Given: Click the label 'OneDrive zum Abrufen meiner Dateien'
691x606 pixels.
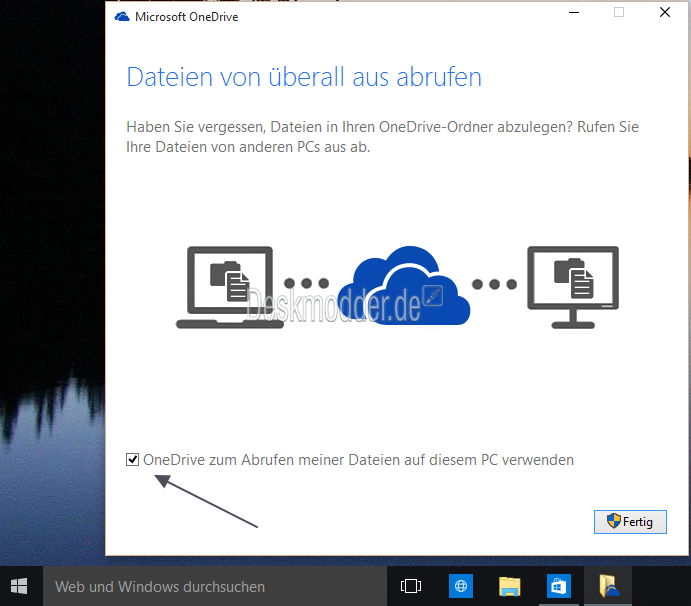Looking at the screenshot, I should pos(358,460).
